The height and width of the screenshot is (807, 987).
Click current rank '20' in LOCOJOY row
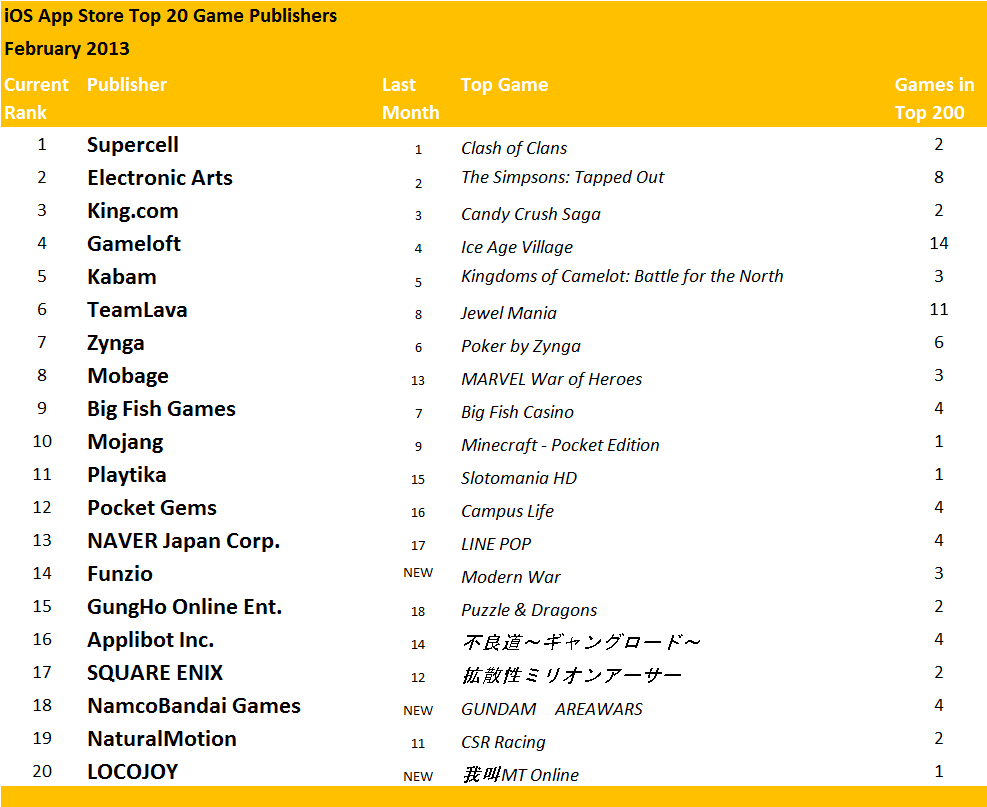(x=42, y=772)
